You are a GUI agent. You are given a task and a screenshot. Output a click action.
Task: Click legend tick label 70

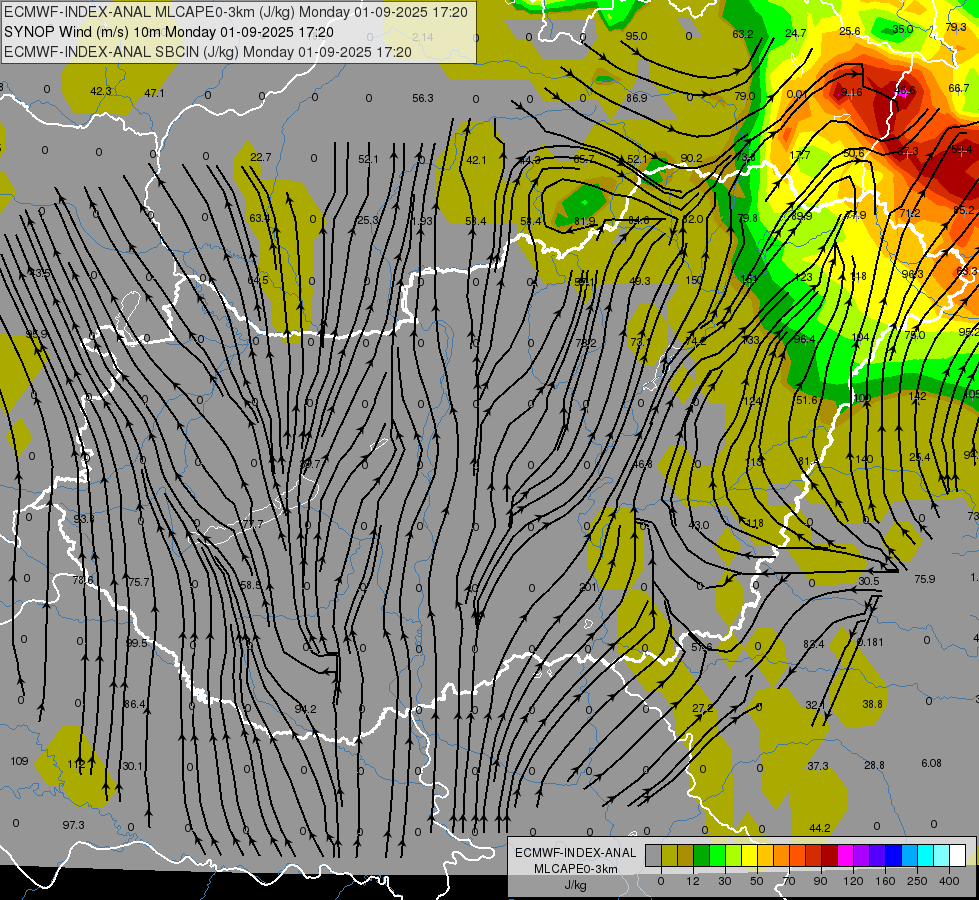[789, 881]
